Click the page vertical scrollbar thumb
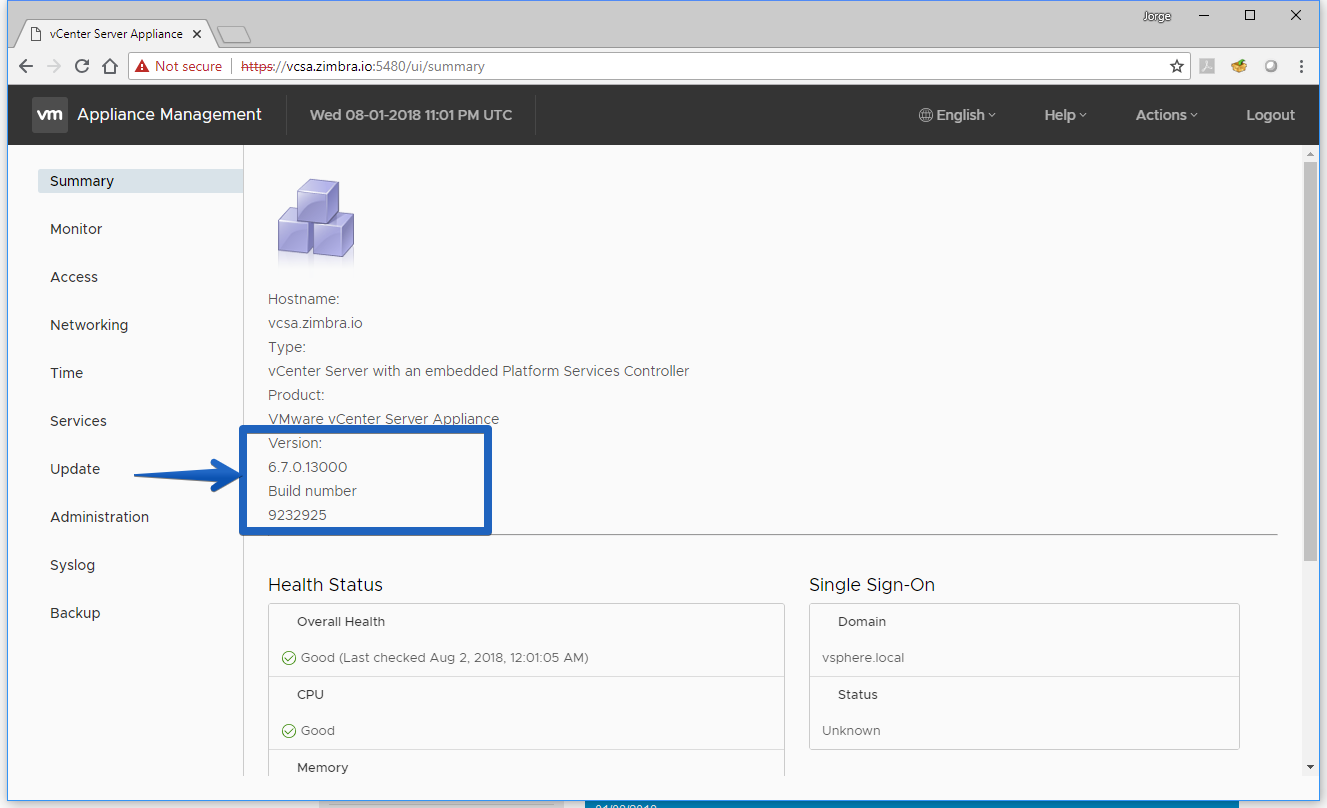The width and height of the screenshot is (1327, 808). (1310, 361)
